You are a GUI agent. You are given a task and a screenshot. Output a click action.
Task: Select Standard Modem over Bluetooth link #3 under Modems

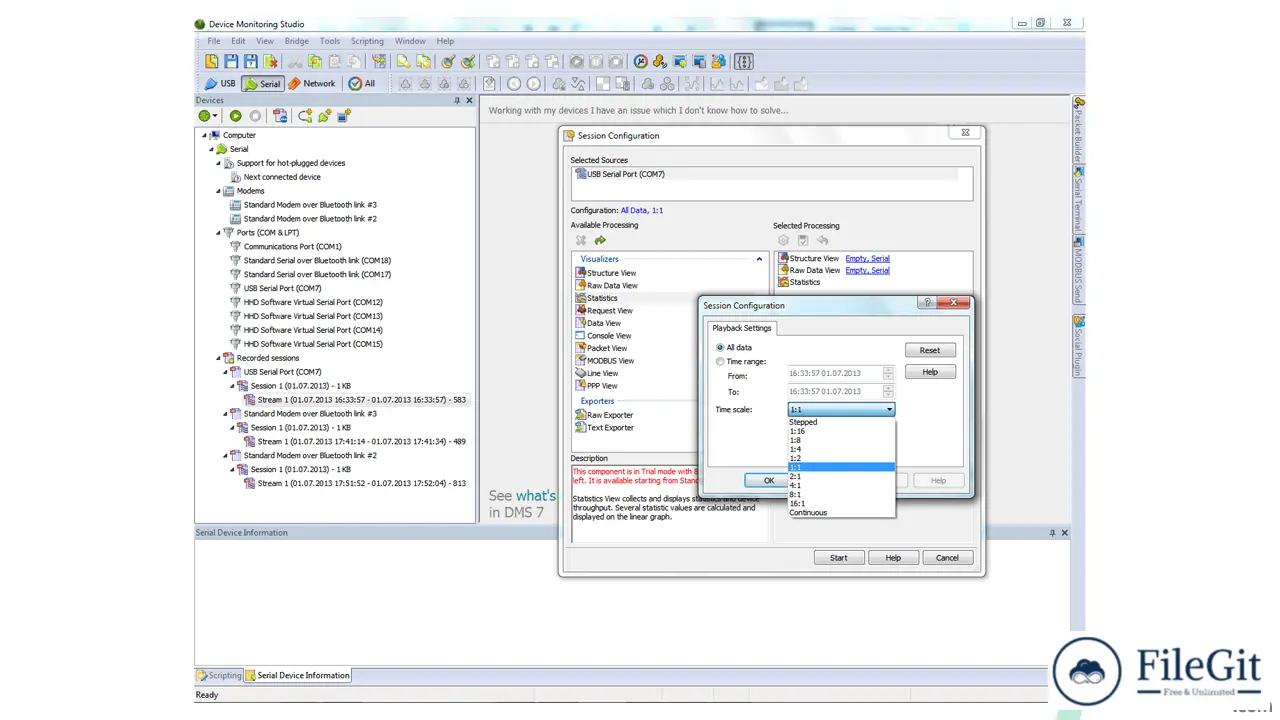[x=310, y=205]
